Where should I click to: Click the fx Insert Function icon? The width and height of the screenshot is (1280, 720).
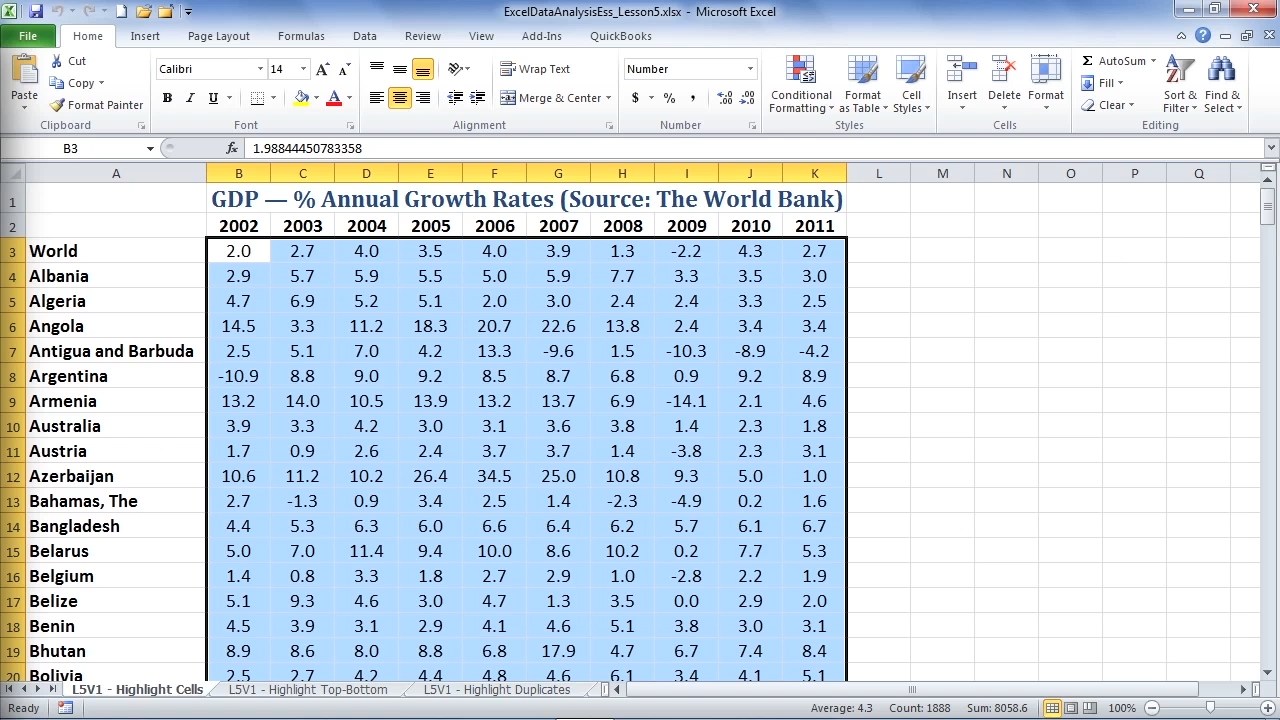coord(232,148)
